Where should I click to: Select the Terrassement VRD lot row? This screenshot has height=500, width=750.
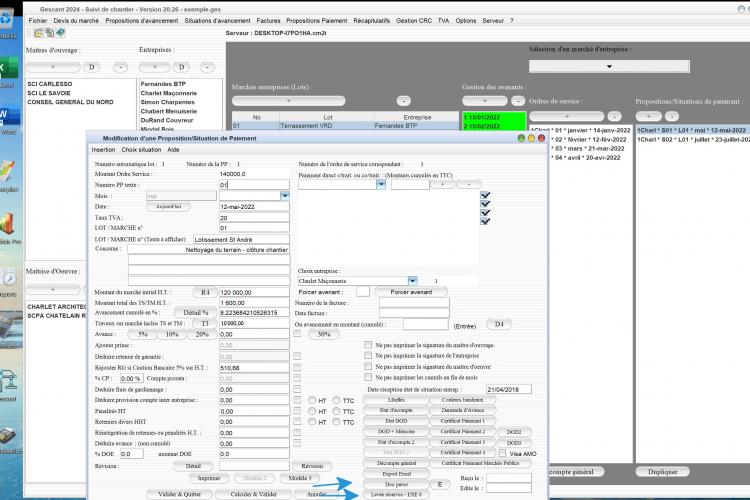(345, 126)
